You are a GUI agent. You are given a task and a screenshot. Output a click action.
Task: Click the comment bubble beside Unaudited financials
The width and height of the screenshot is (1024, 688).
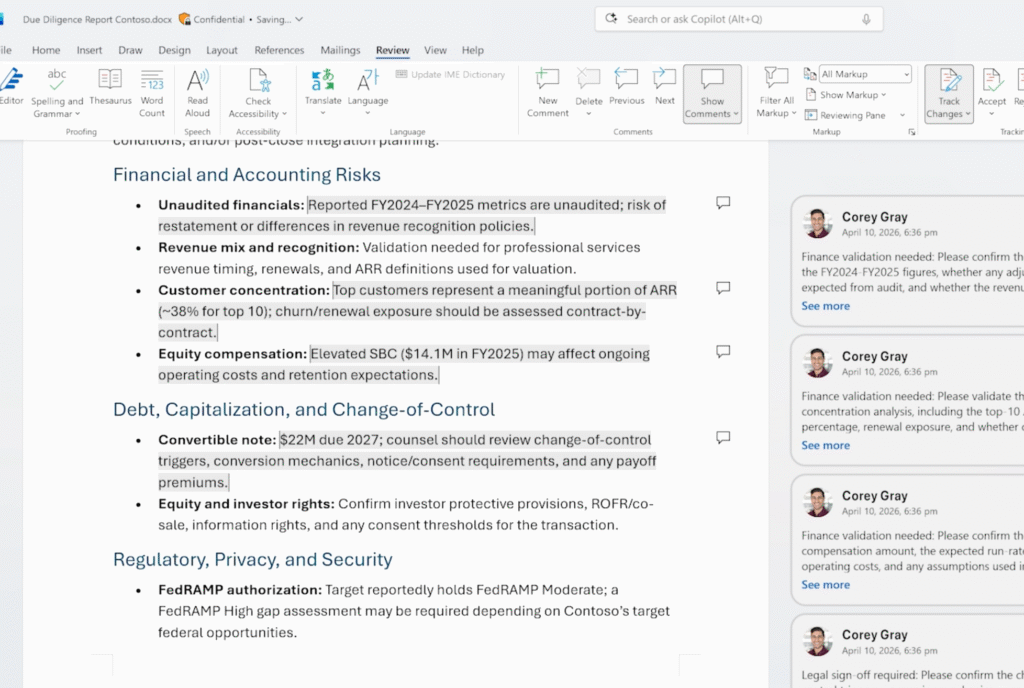point(723,203)
